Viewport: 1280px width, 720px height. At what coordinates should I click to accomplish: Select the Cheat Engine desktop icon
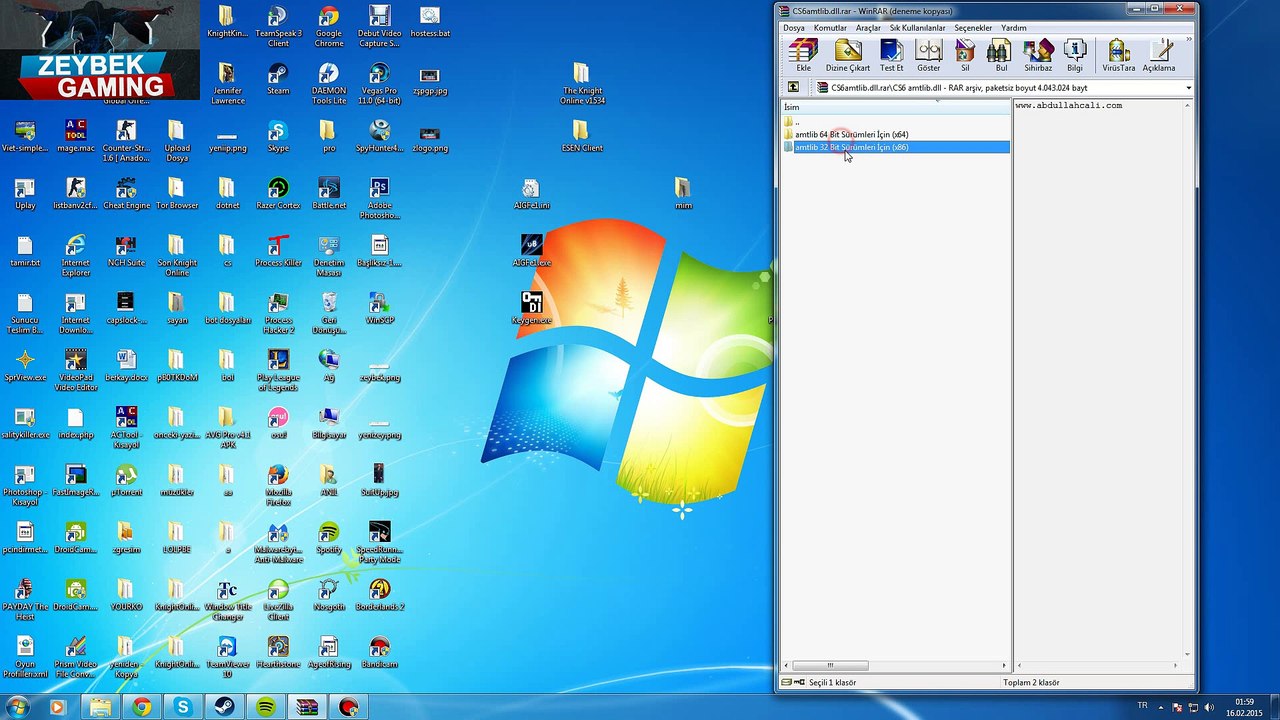[126, 194]
